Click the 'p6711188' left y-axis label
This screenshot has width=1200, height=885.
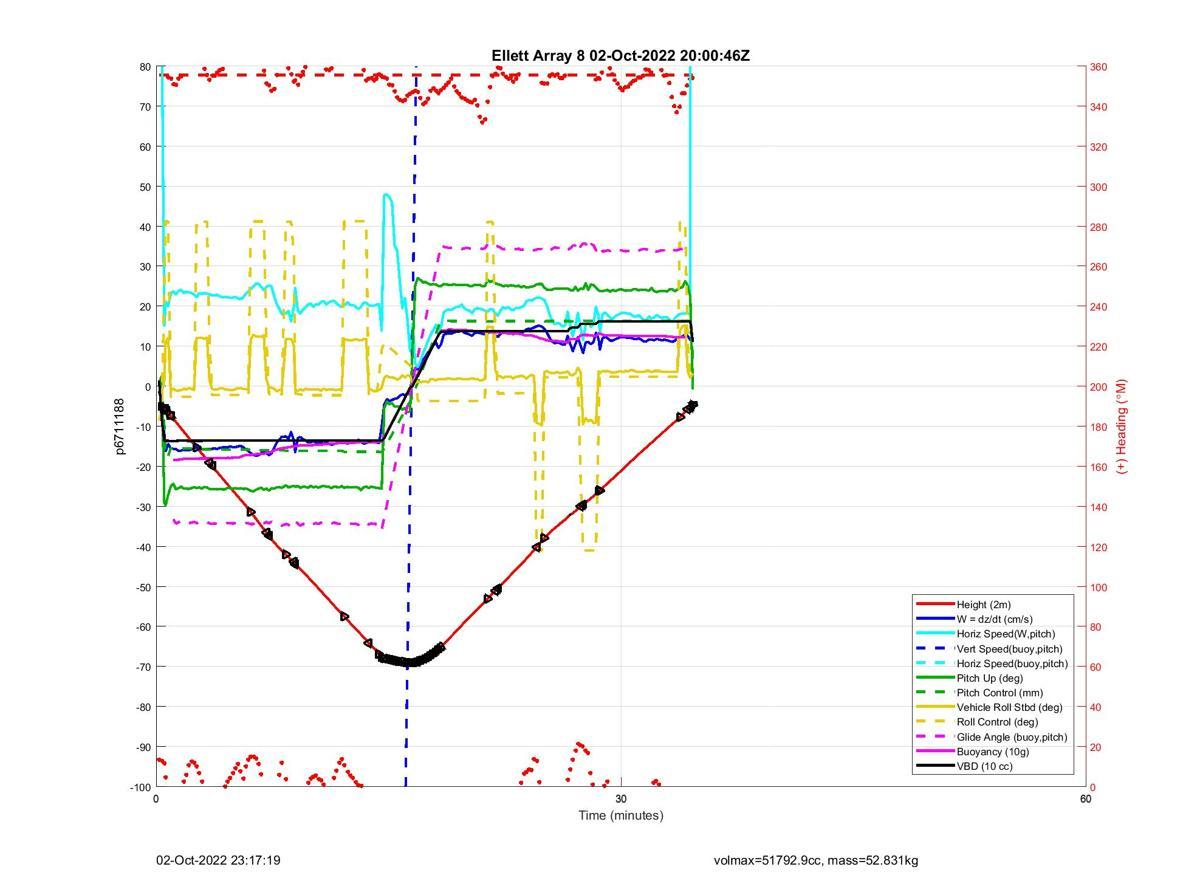point(119,426)
